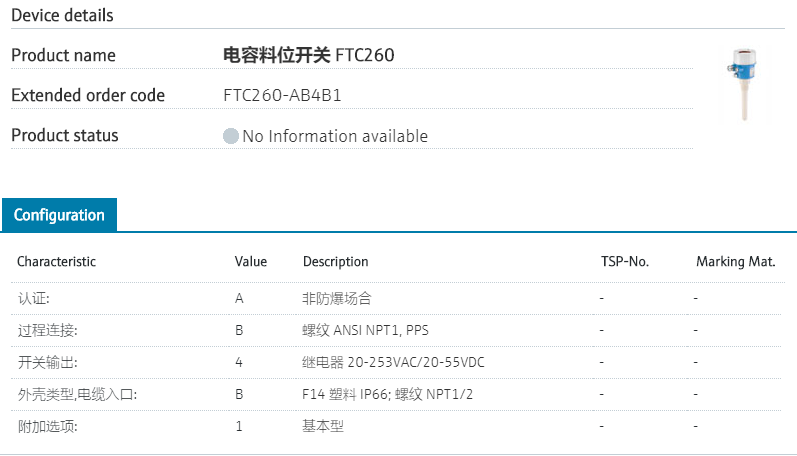Click the grey product status indicator dot
Image resolution: width=797 pixels, height=456 pixels.
pos(231,136)
